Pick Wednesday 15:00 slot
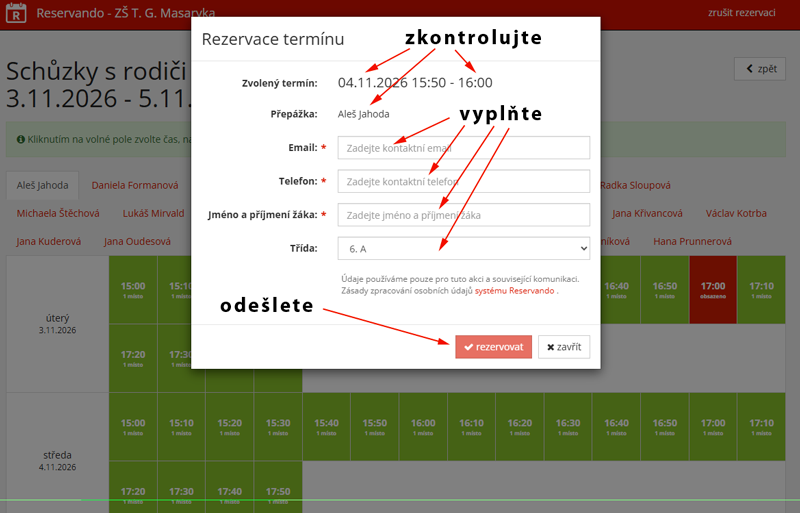 point(133,427)
